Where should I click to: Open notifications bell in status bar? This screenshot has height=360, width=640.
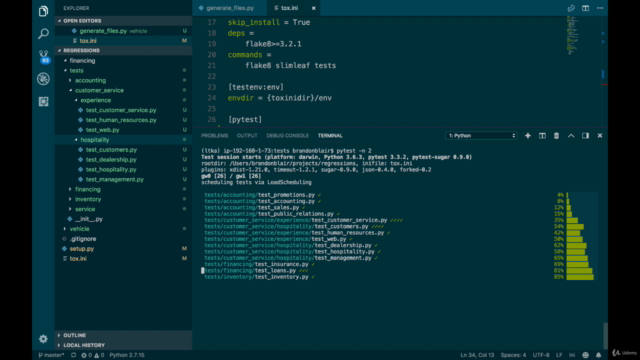click(x=598, y=355)
